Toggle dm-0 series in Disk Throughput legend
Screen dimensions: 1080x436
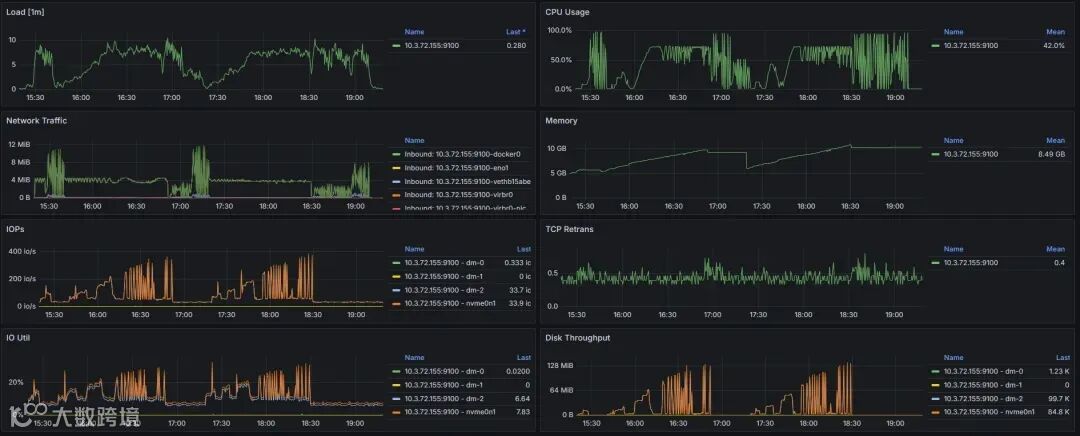pyautogui.click(x=984, y=372)
